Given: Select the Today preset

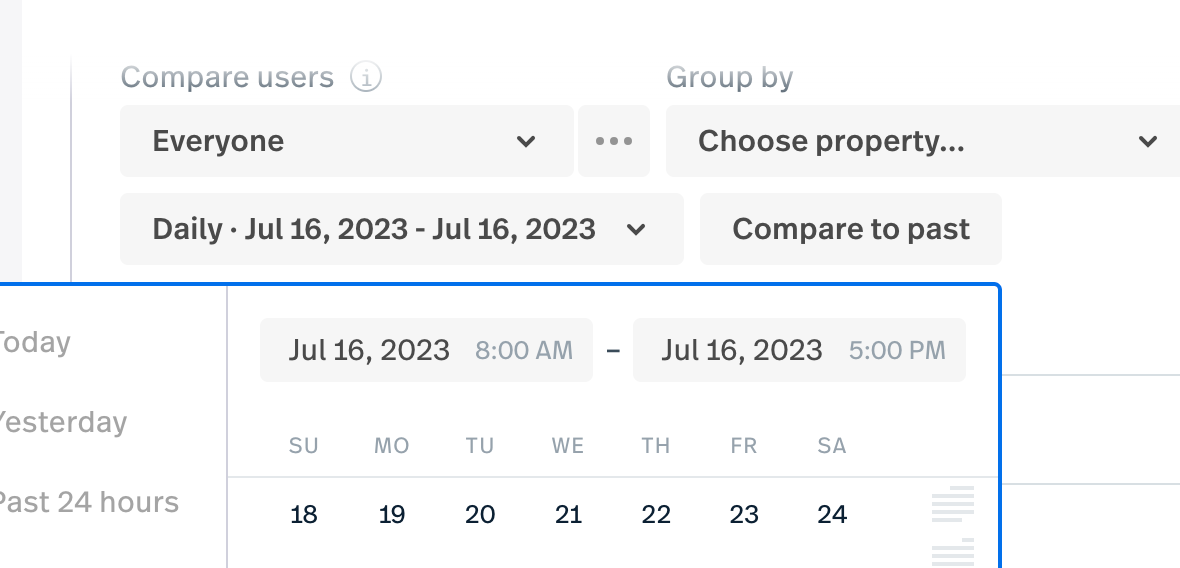Looking at the screenshot, I should [35, 342].
